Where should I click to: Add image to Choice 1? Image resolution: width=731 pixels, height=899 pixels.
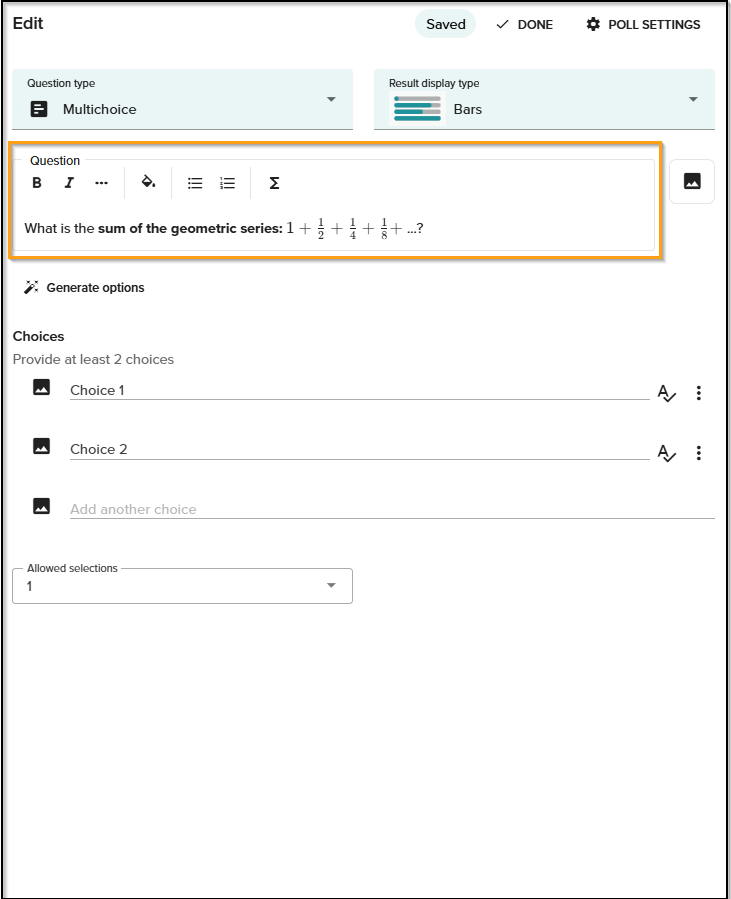coord(41,388)
